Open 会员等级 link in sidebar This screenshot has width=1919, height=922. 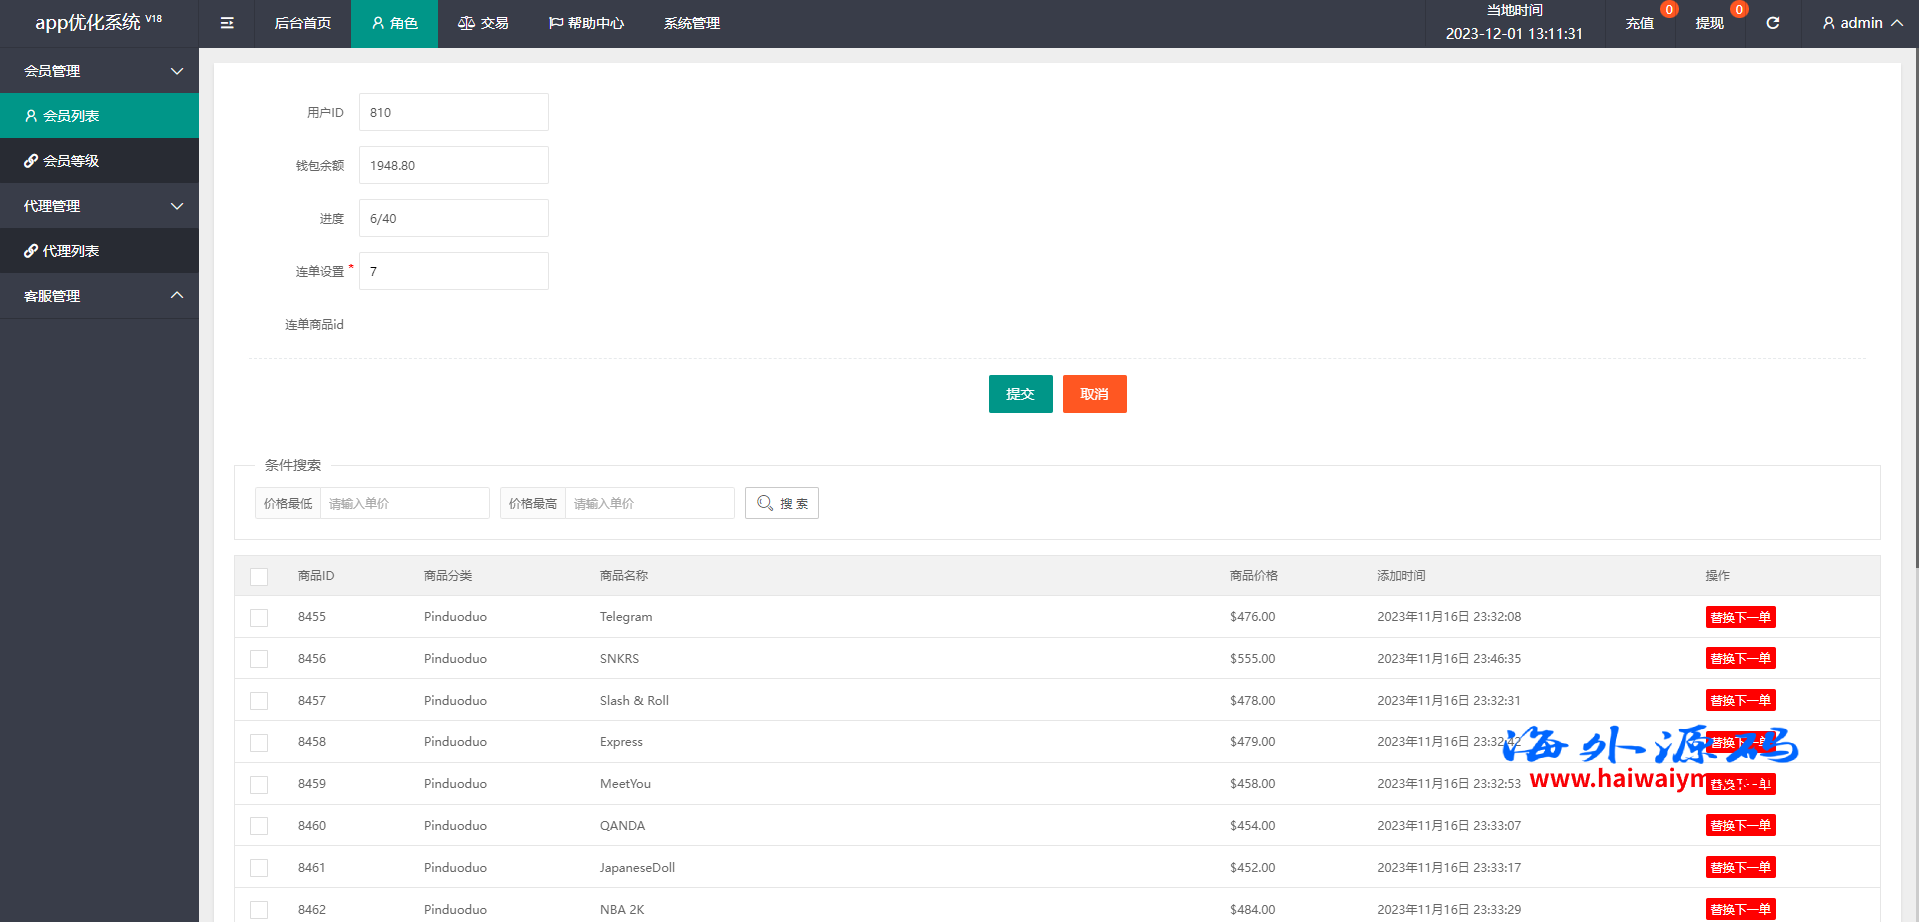99,161
